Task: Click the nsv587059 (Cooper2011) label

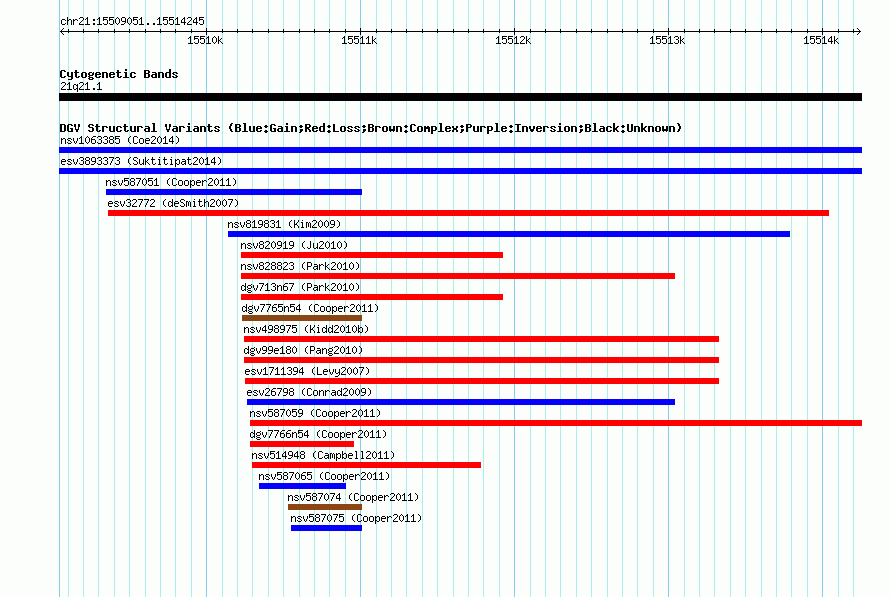Action: (315, 413)
